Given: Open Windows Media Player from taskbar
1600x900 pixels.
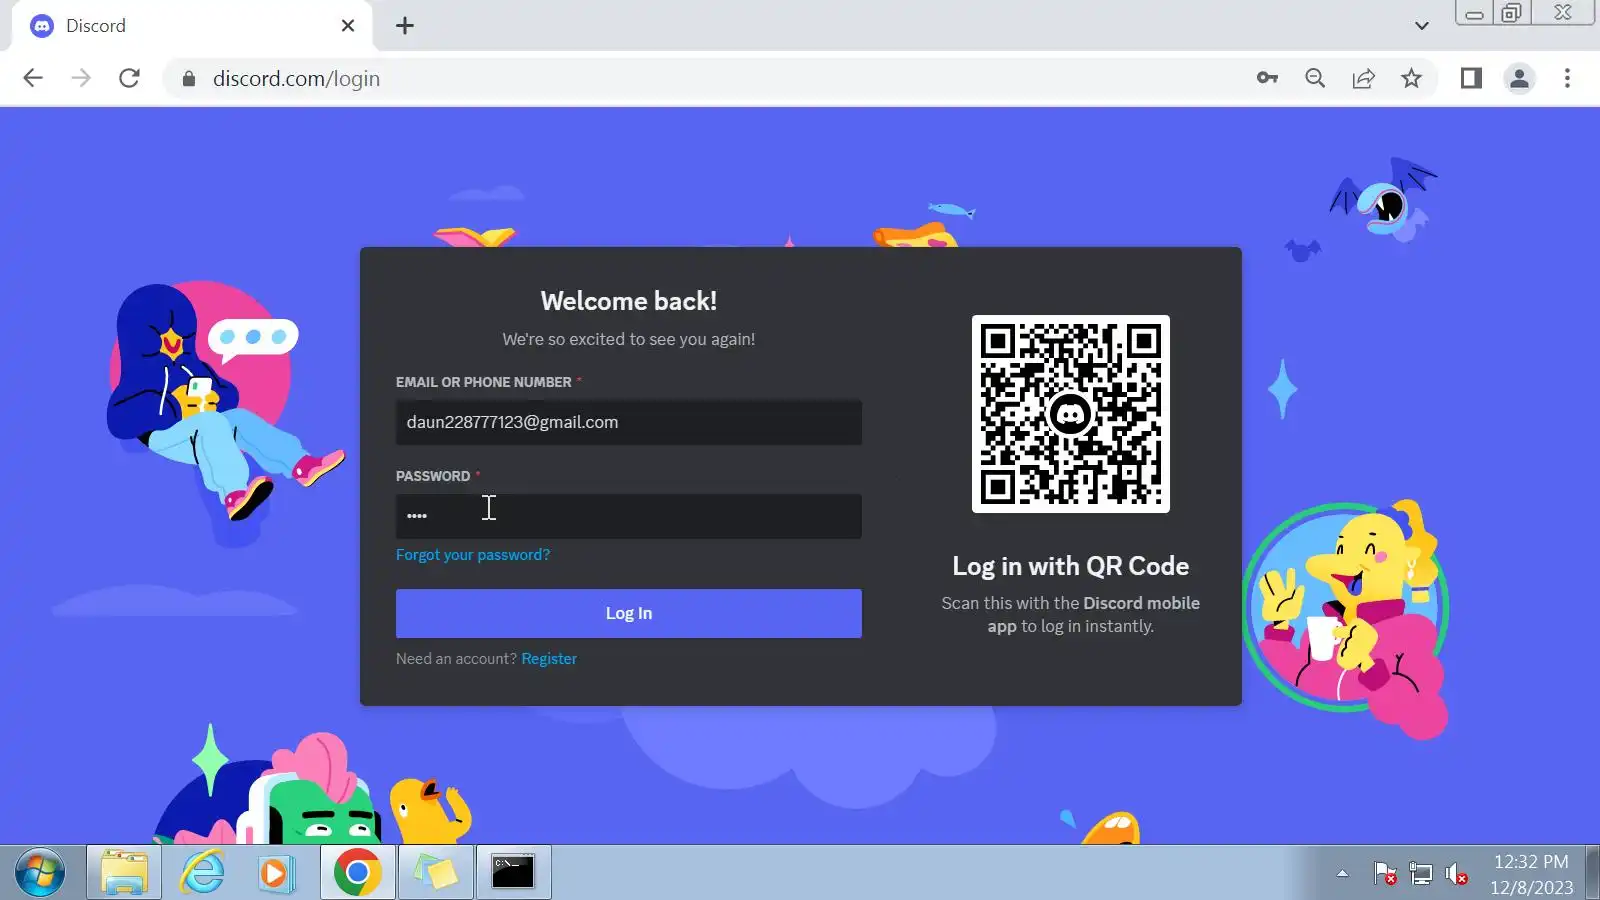Looking at the screenshot, I should coord(275,873).
